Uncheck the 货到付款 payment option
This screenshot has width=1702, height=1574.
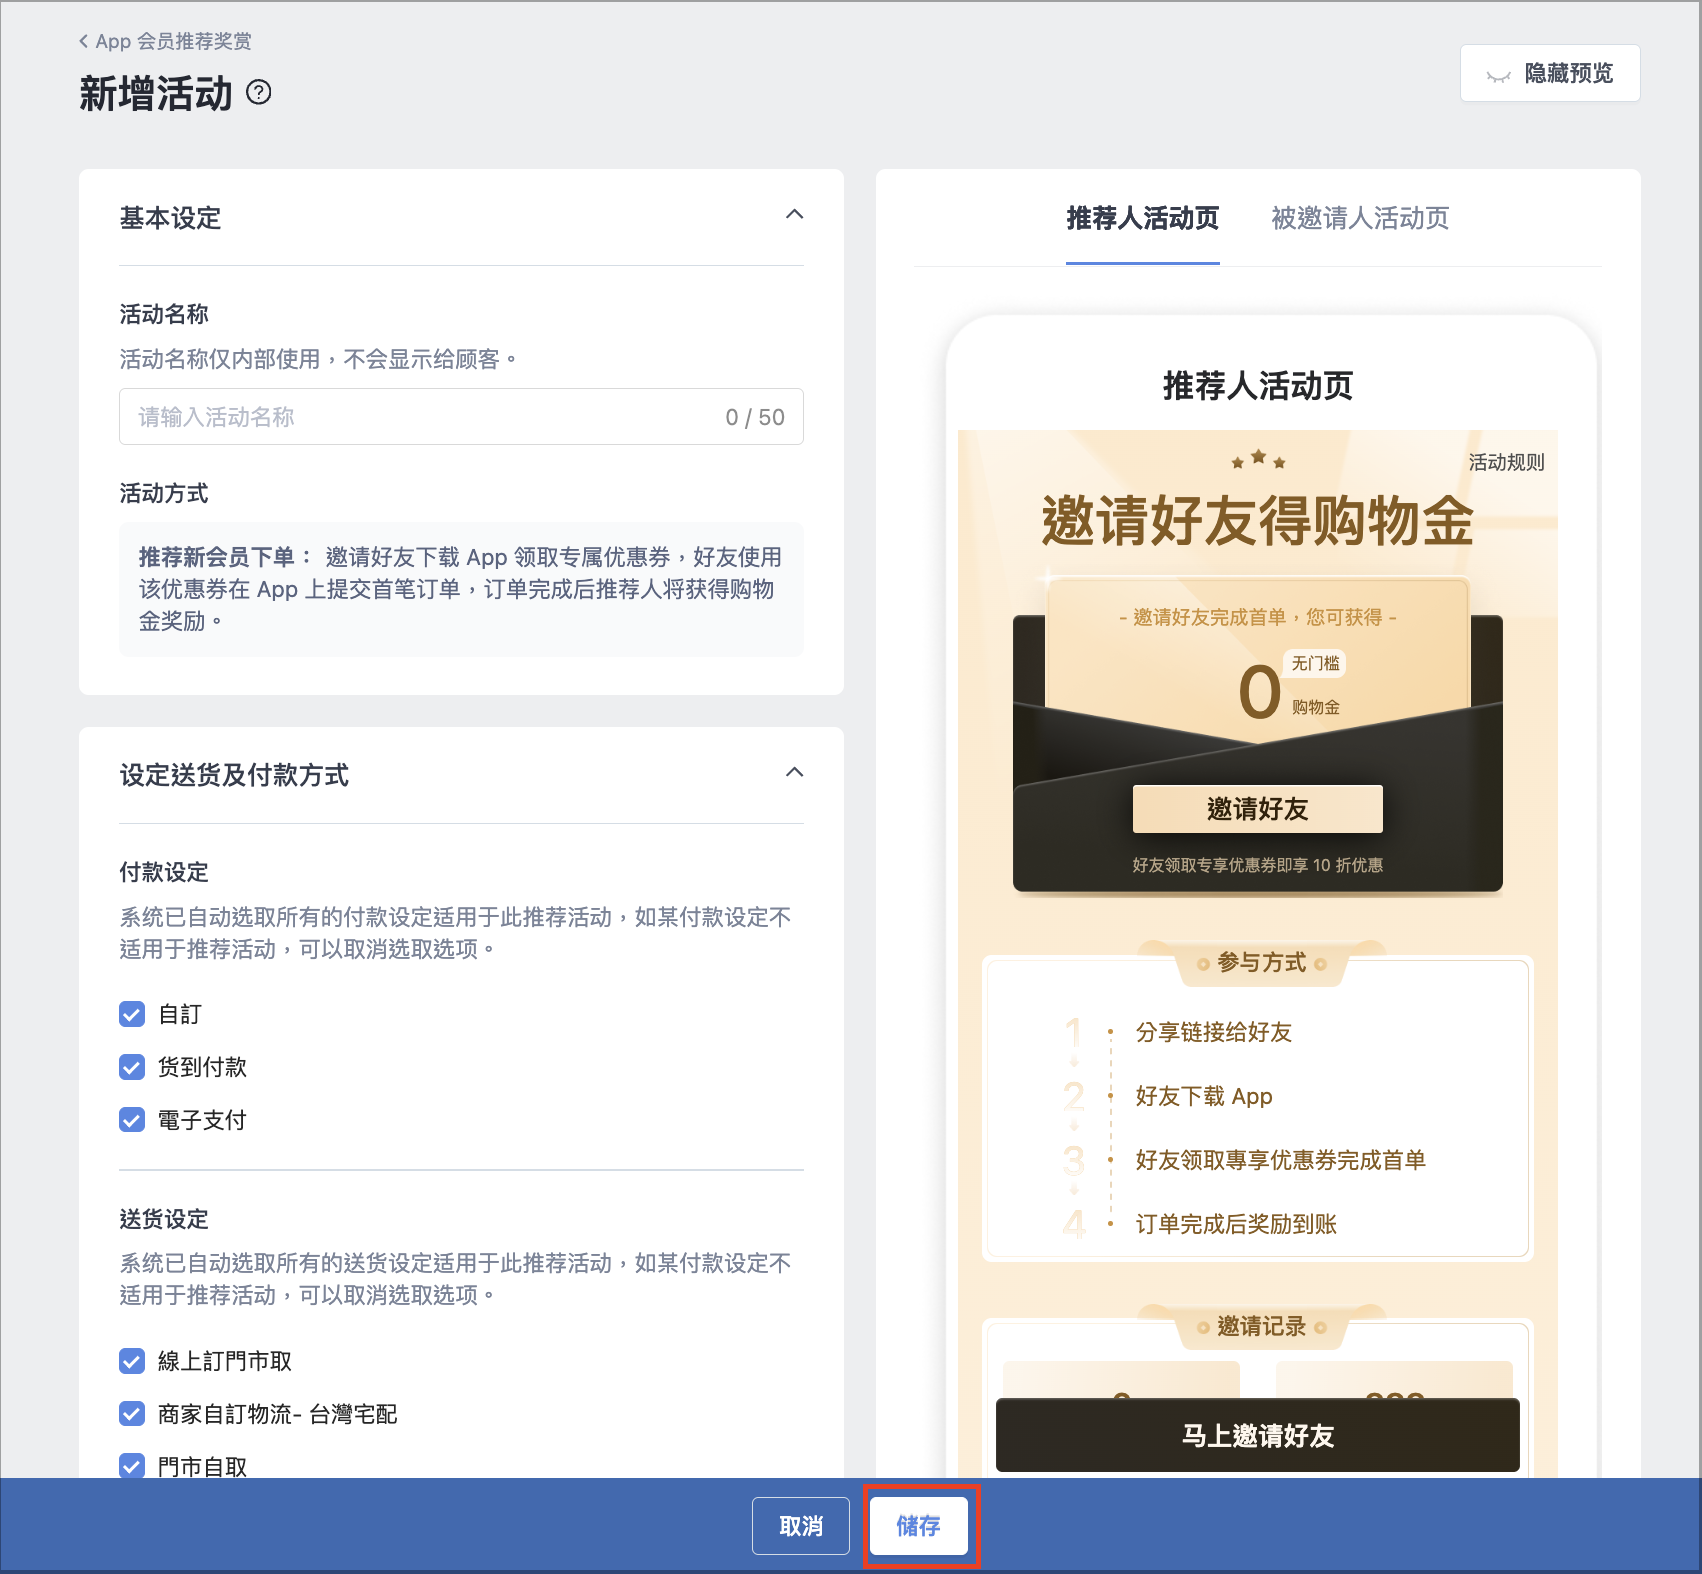(x=132, y=1067)
